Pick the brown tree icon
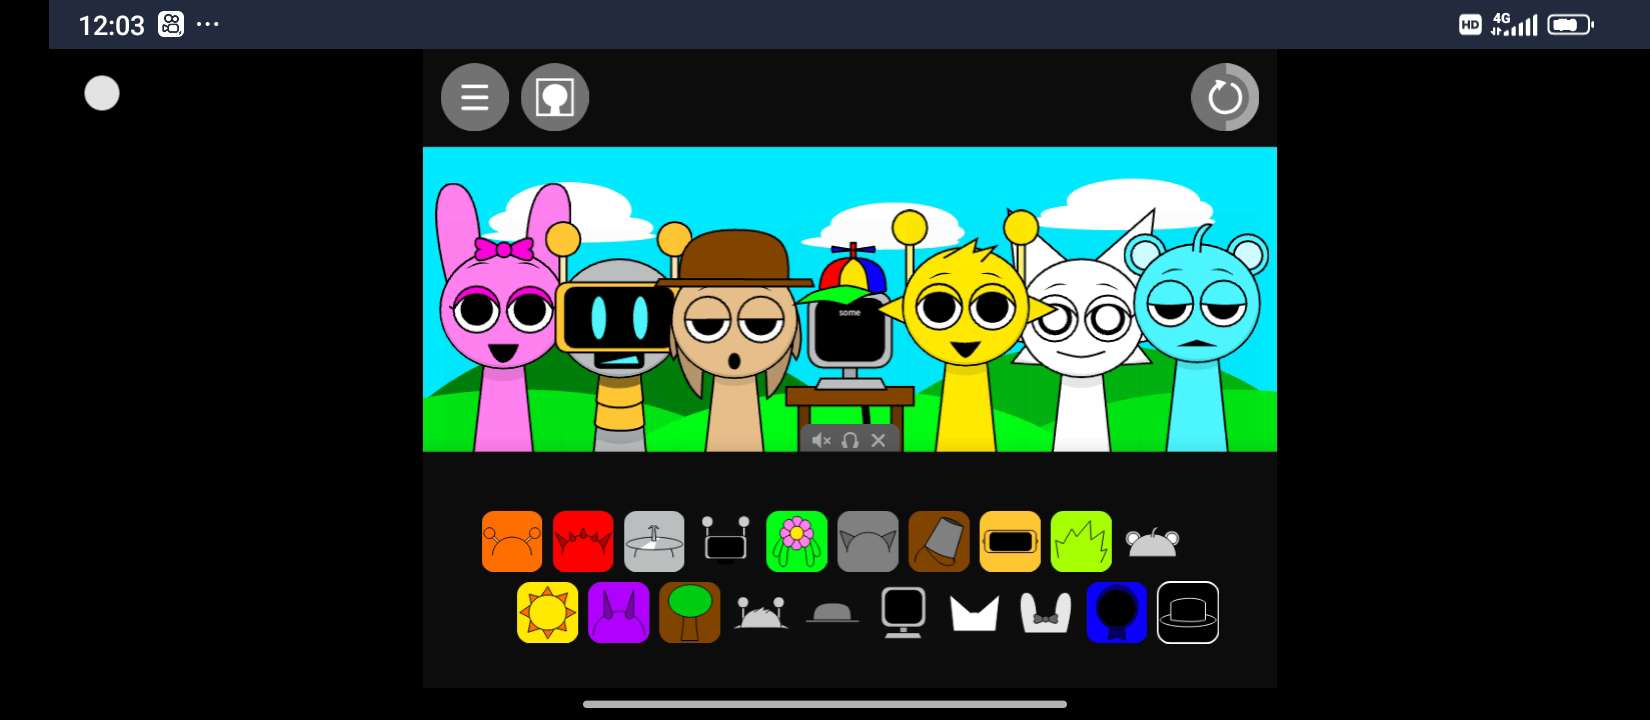This screenshot has width=1650, height=720. tap(690, 612)
